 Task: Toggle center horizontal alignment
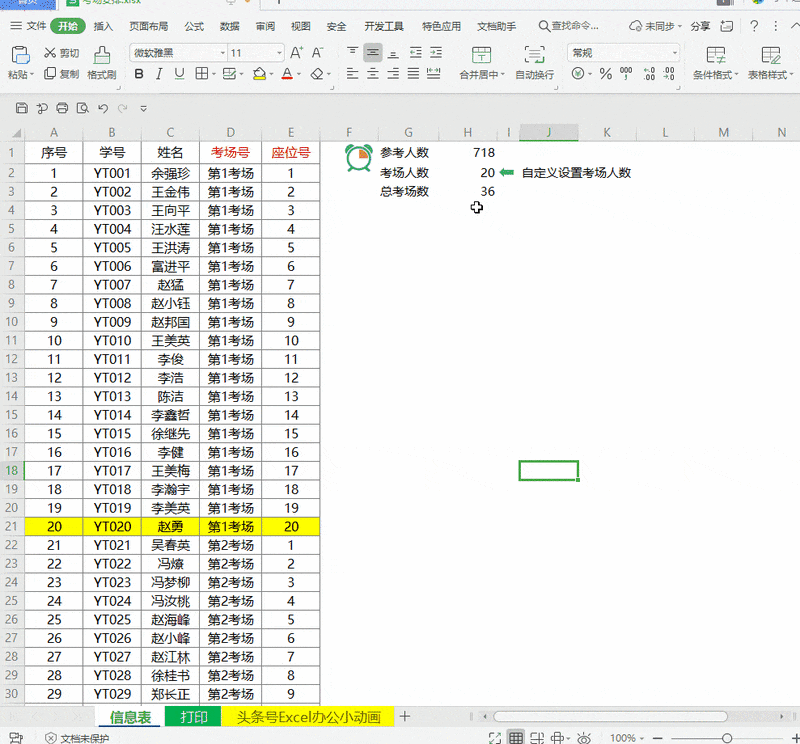[x=372, y=73]
